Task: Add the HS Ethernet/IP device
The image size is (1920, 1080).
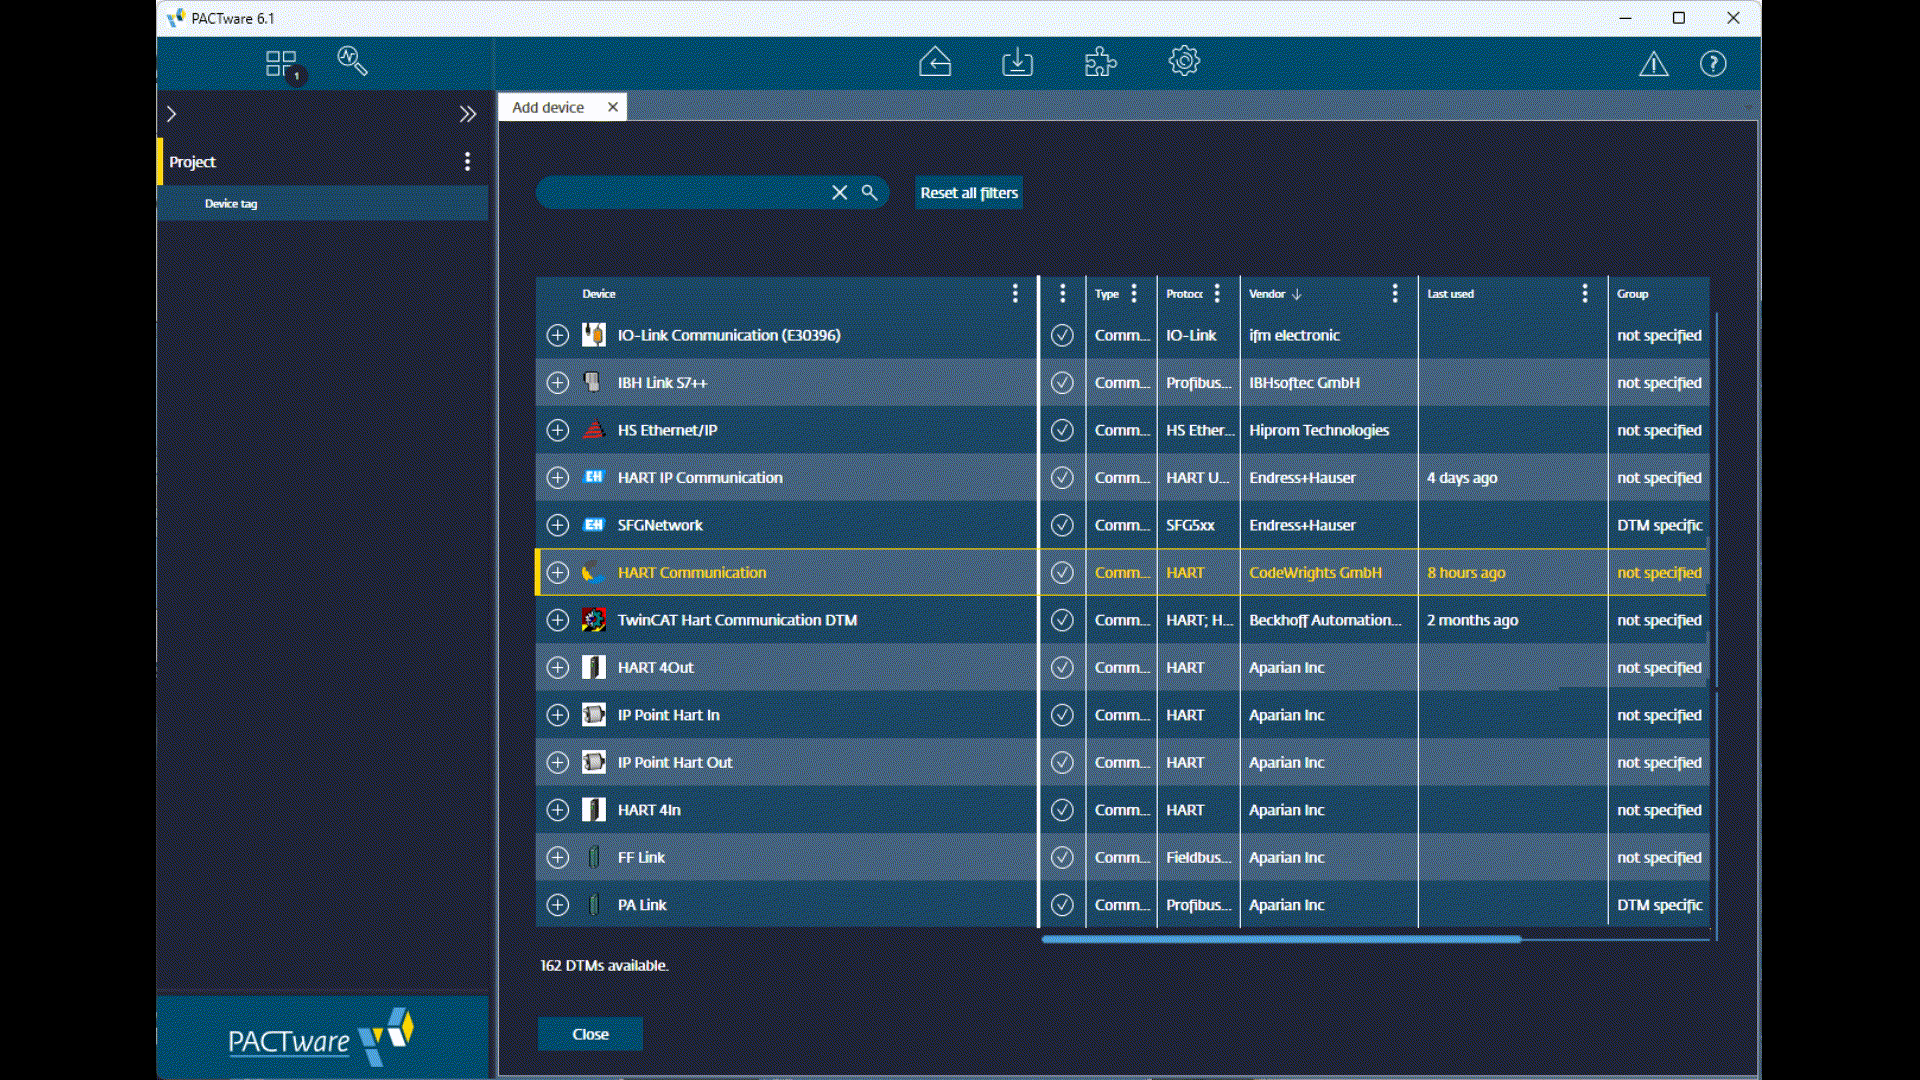Action: 558,430
